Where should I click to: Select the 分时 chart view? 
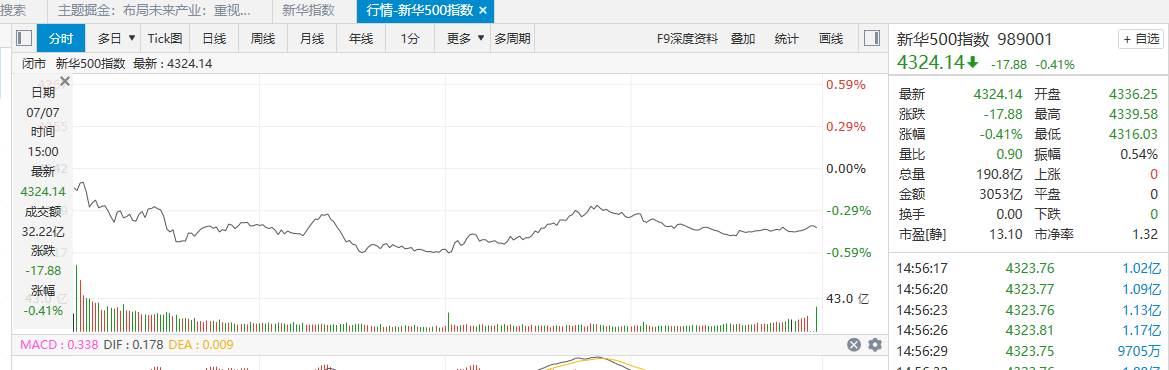tap(61, 39)
